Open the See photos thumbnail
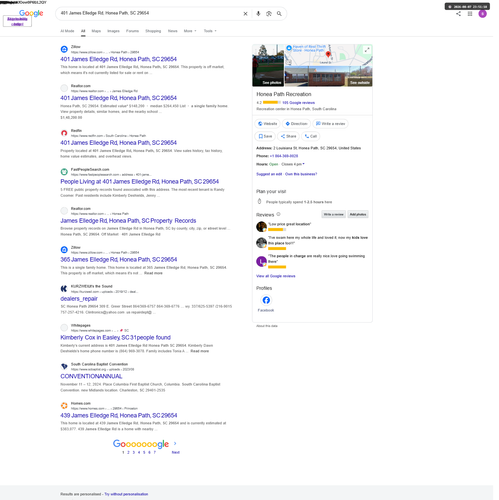This screenshot has height=500, width=499. click(x=268, y=65)
